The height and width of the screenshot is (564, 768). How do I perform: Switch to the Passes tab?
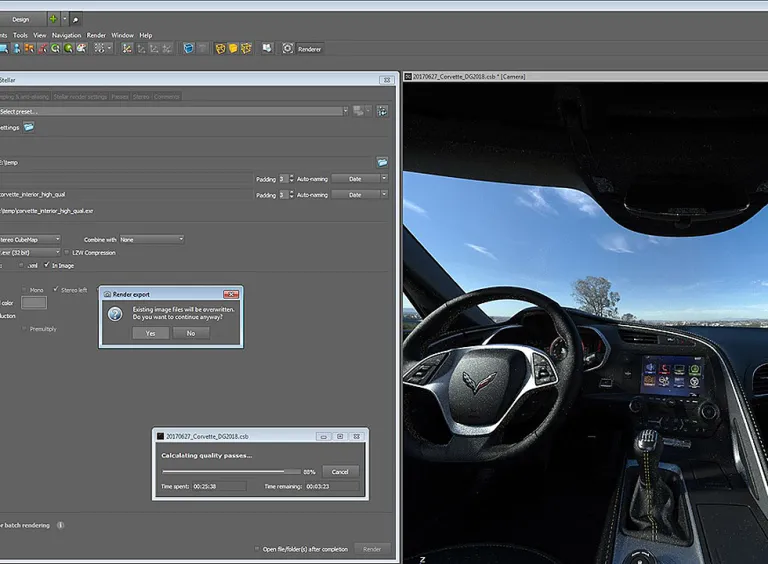[120, 96]
